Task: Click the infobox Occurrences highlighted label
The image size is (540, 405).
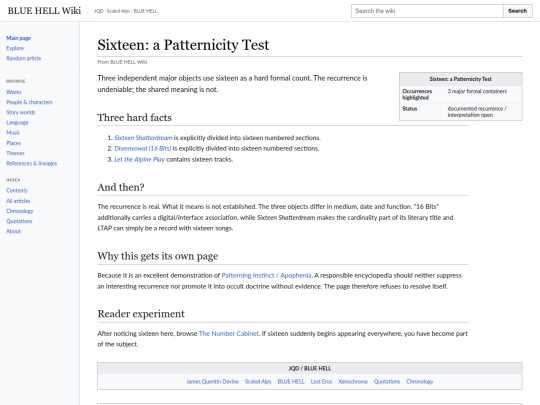Action: pos(417,94)
